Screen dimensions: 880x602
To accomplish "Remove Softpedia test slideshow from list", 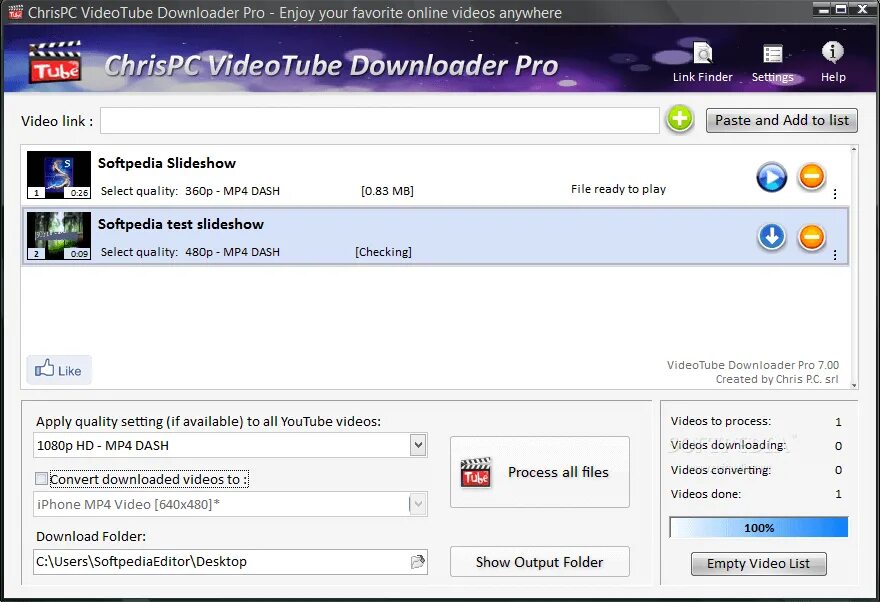I will [812, 237].
